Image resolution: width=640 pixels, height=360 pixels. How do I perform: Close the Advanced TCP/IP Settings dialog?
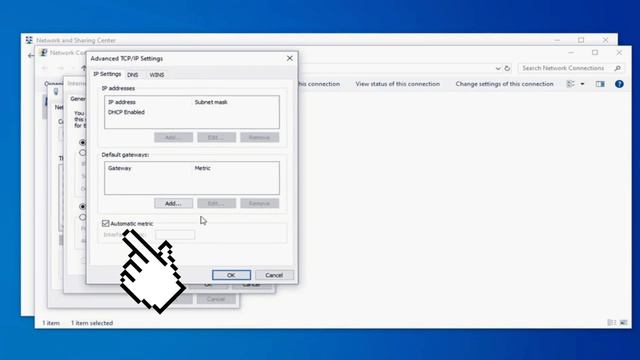(x=289, y=58)
